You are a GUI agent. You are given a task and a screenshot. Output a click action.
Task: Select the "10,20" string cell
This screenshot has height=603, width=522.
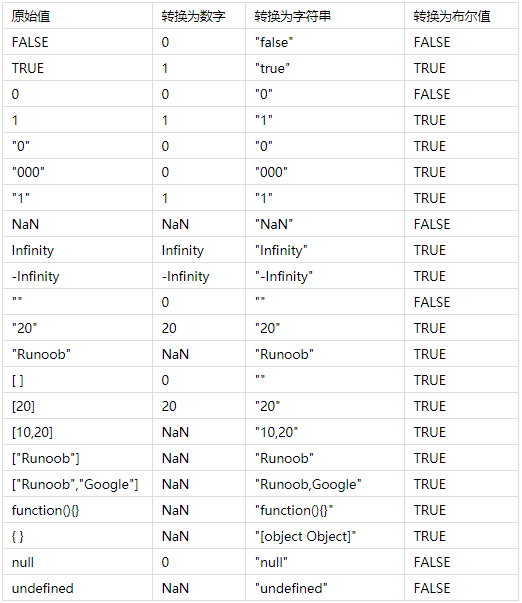(x=325, y=432)
